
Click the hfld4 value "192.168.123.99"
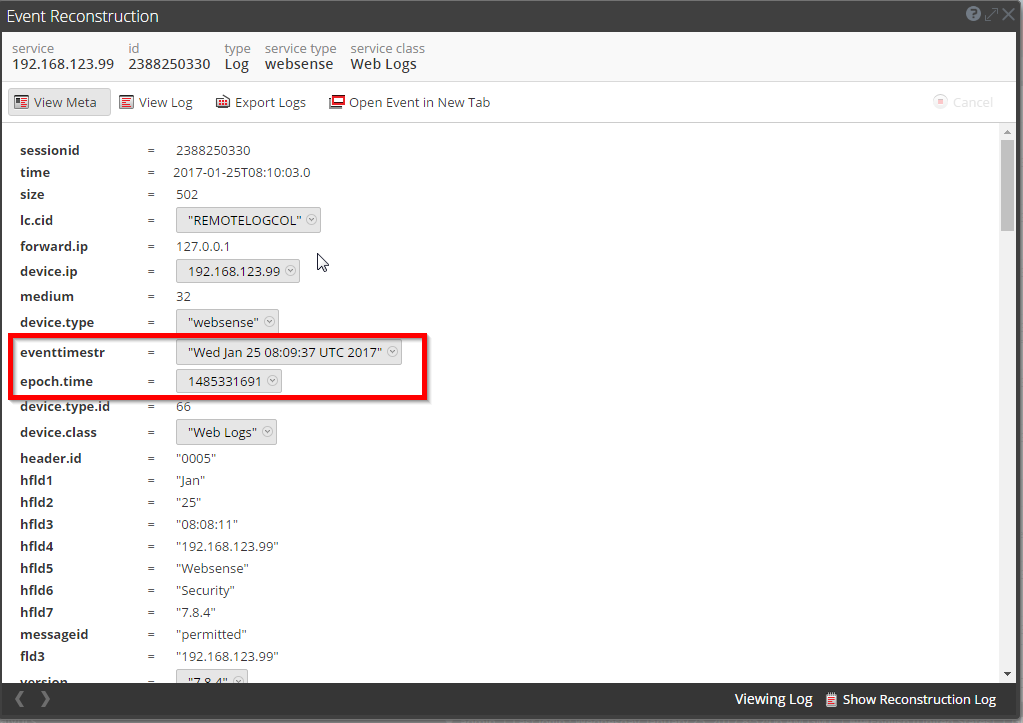[227, 546]
